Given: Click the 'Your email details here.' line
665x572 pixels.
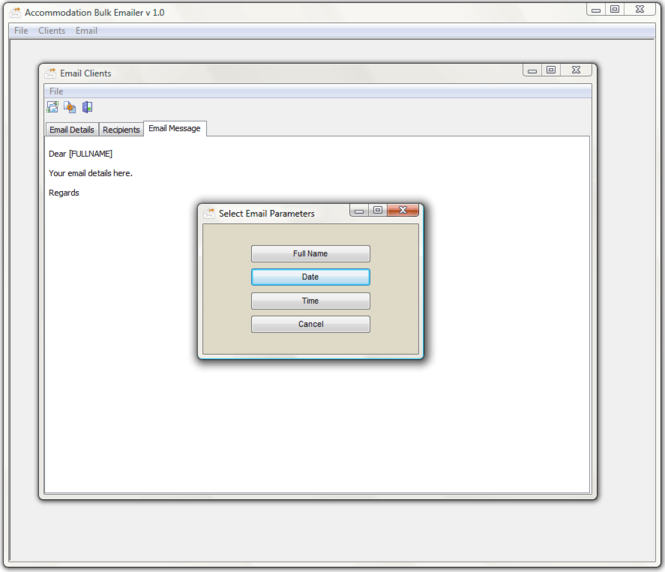Looking at the screenshot, I should click(x=90, y=173).
